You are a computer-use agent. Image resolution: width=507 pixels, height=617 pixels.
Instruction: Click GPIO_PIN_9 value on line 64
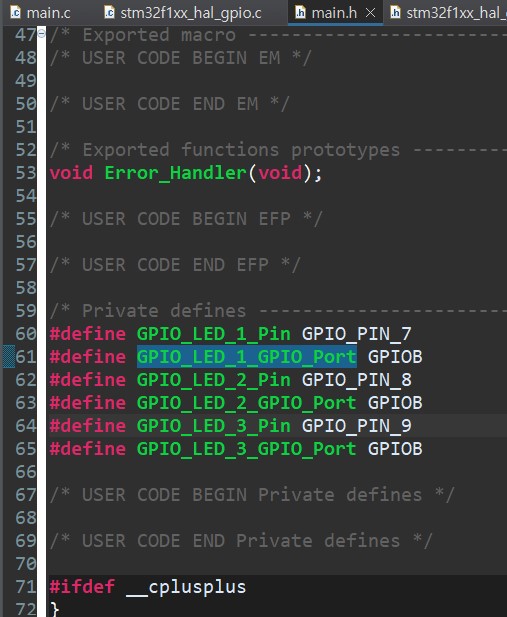click(x=357, y=426)
